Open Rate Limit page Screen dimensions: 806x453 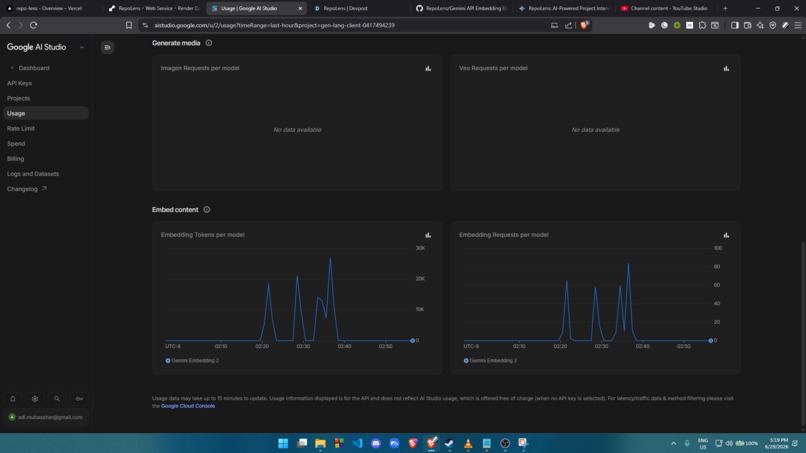point(21,129)
